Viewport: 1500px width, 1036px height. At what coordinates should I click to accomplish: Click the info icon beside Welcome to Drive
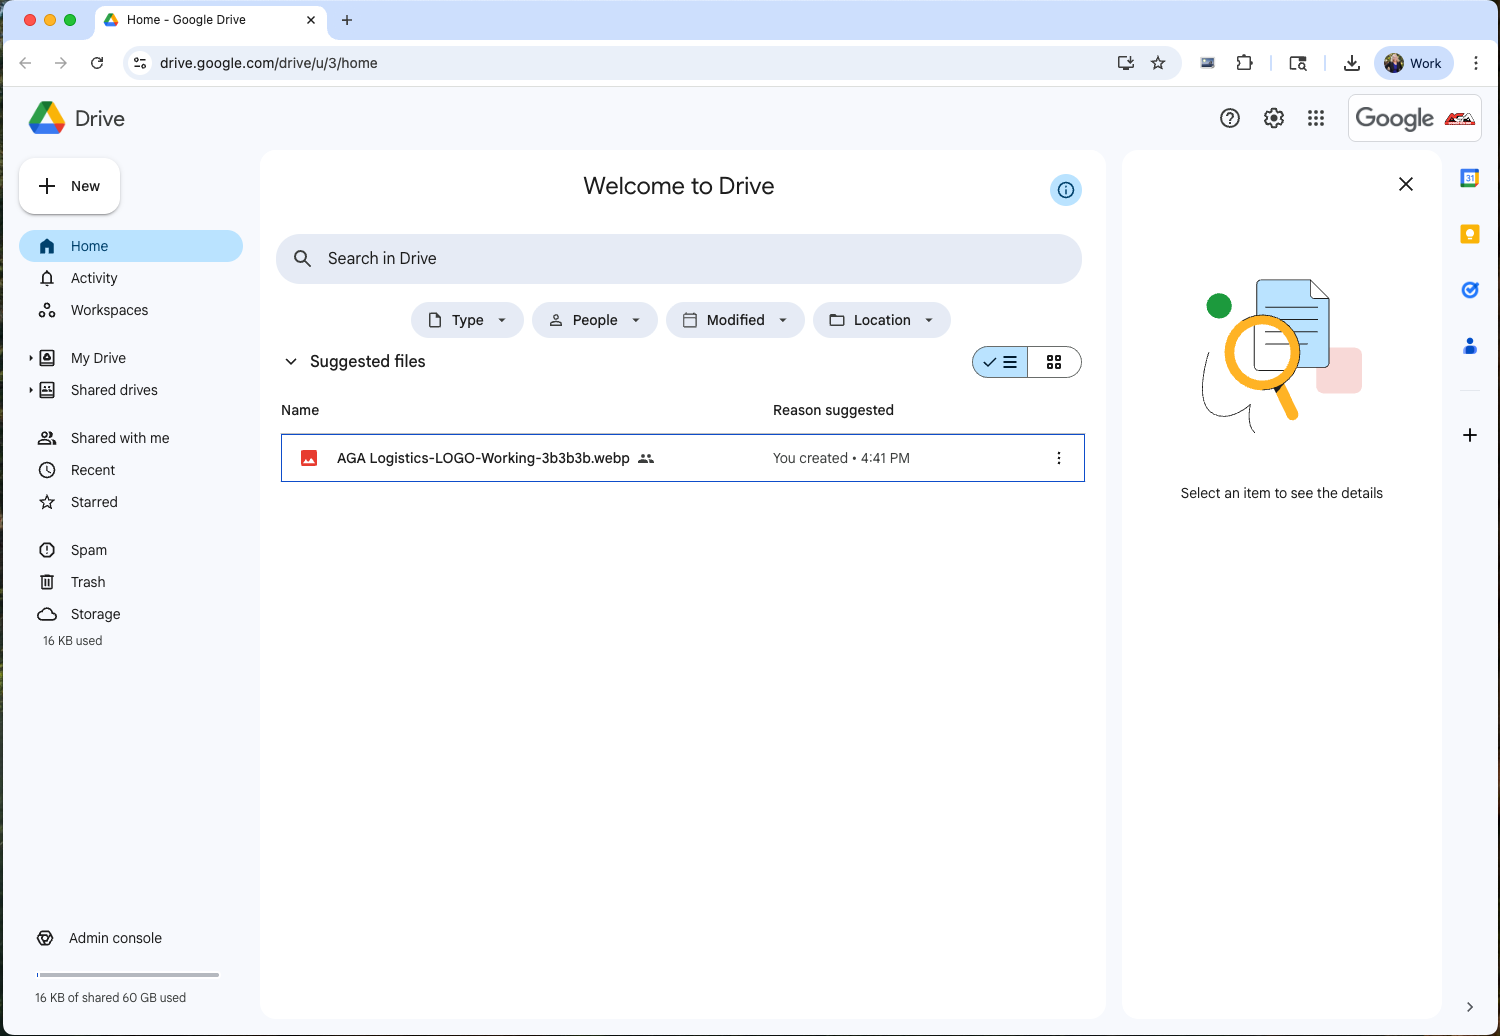(x=1066, y=190)
